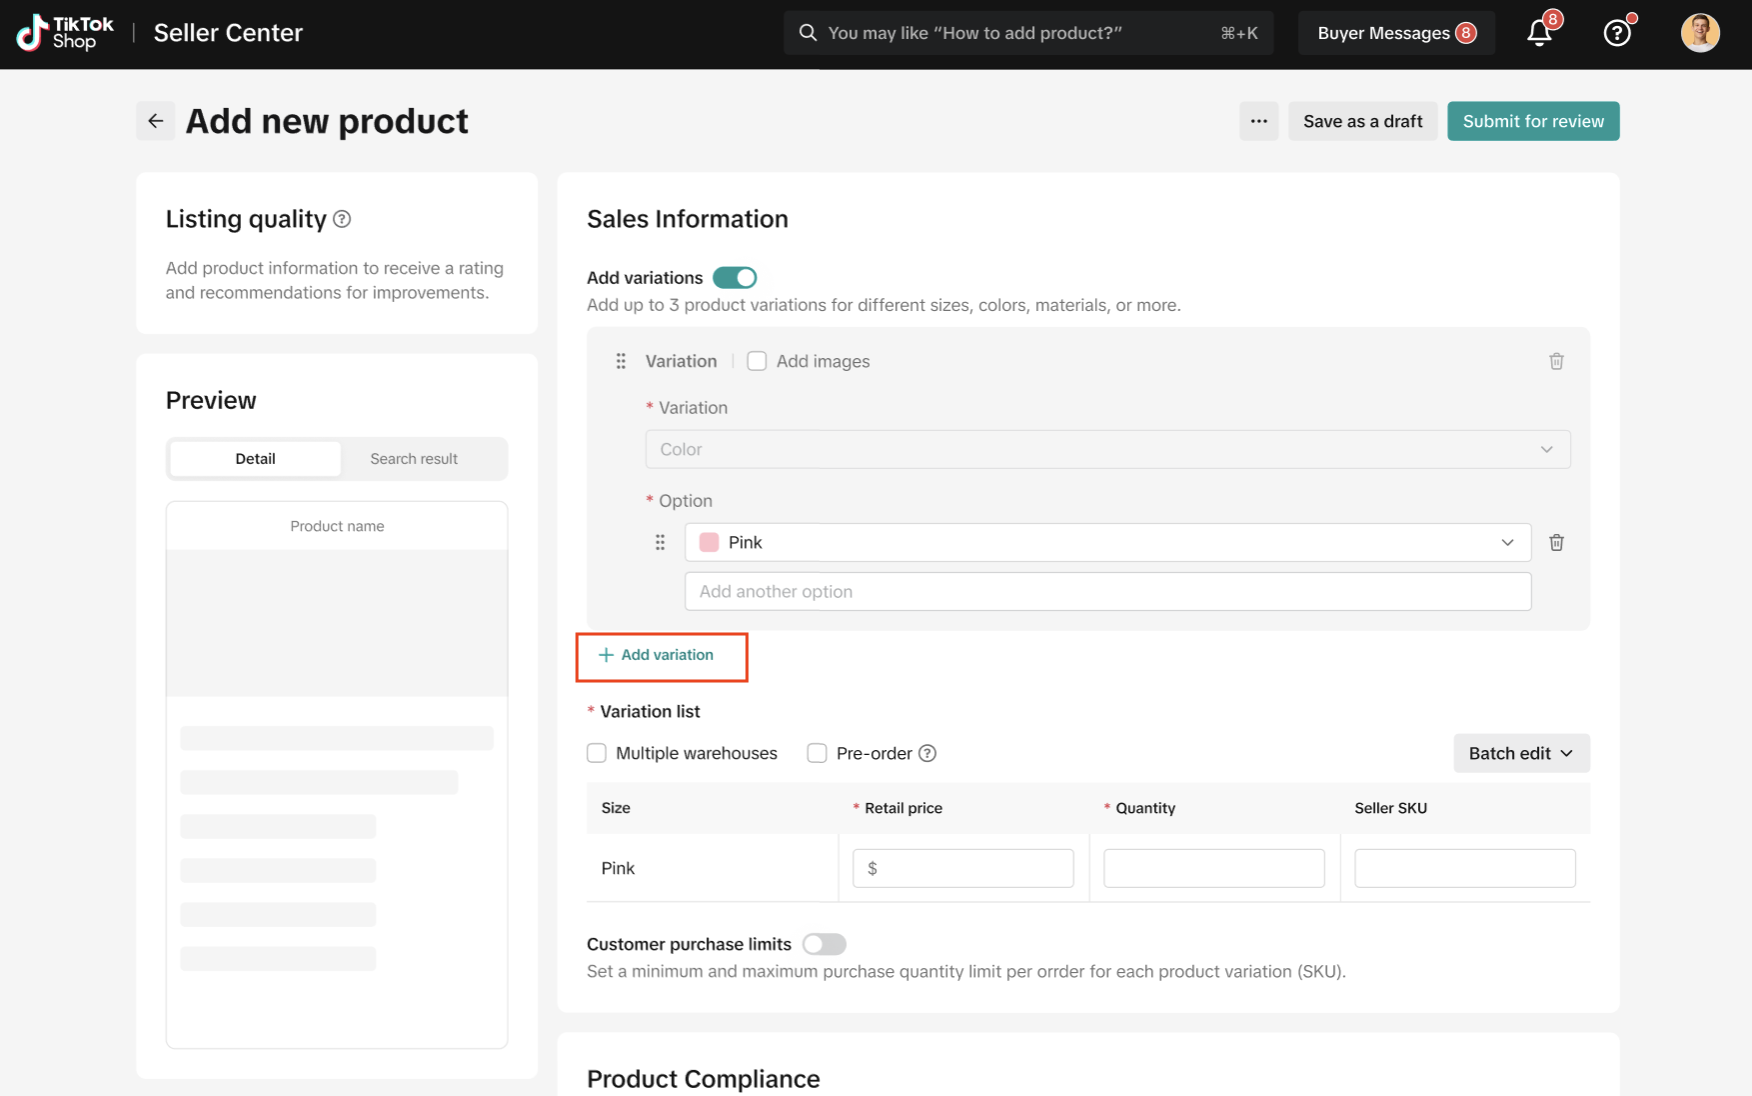This screenshot has width=1752, height=1096.
Task: Expand the Batch edit dropdown
Action: [x=1520, y=753]
